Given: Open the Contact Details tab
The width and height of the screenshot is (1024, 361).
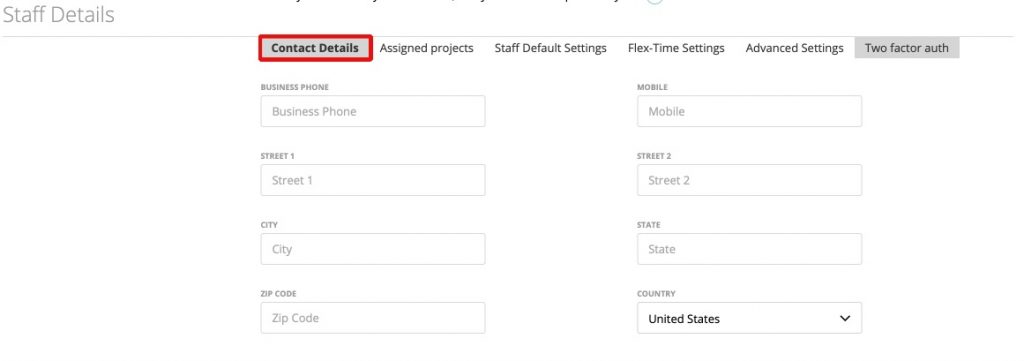Looking at the screenshot, I should (315, 48).
